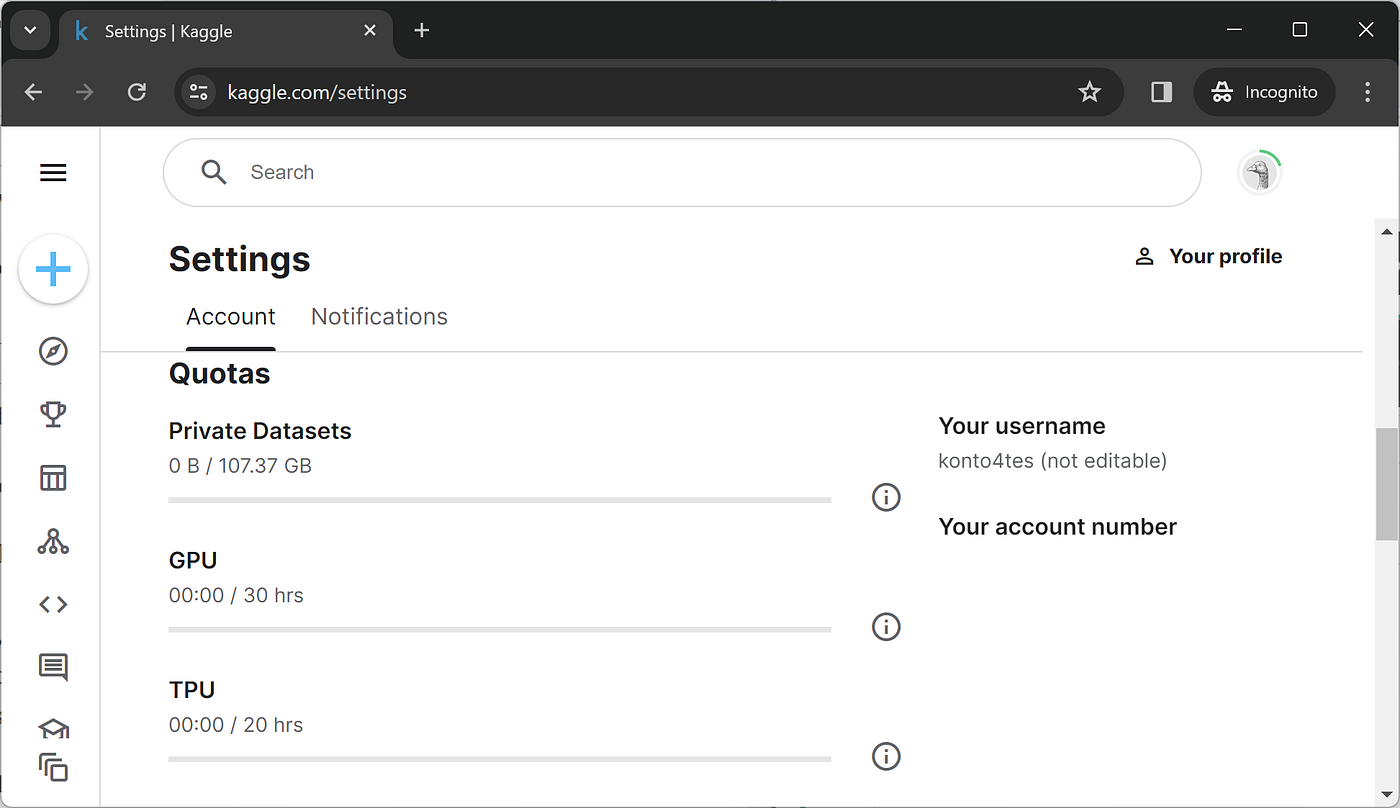Click the scrollbar down arrow
This screenshot has height=808, width=1400.
point(1387,795)
